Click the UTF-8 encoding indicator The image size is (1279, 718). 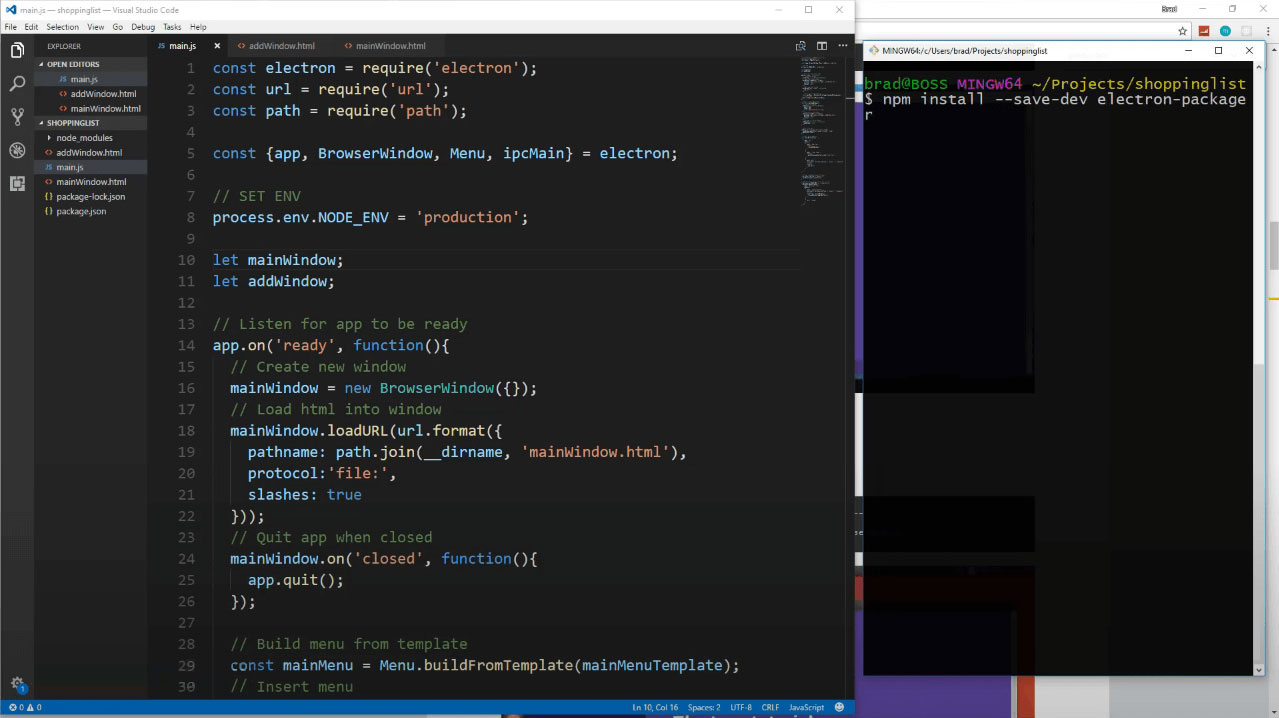(x=740, y=708)
